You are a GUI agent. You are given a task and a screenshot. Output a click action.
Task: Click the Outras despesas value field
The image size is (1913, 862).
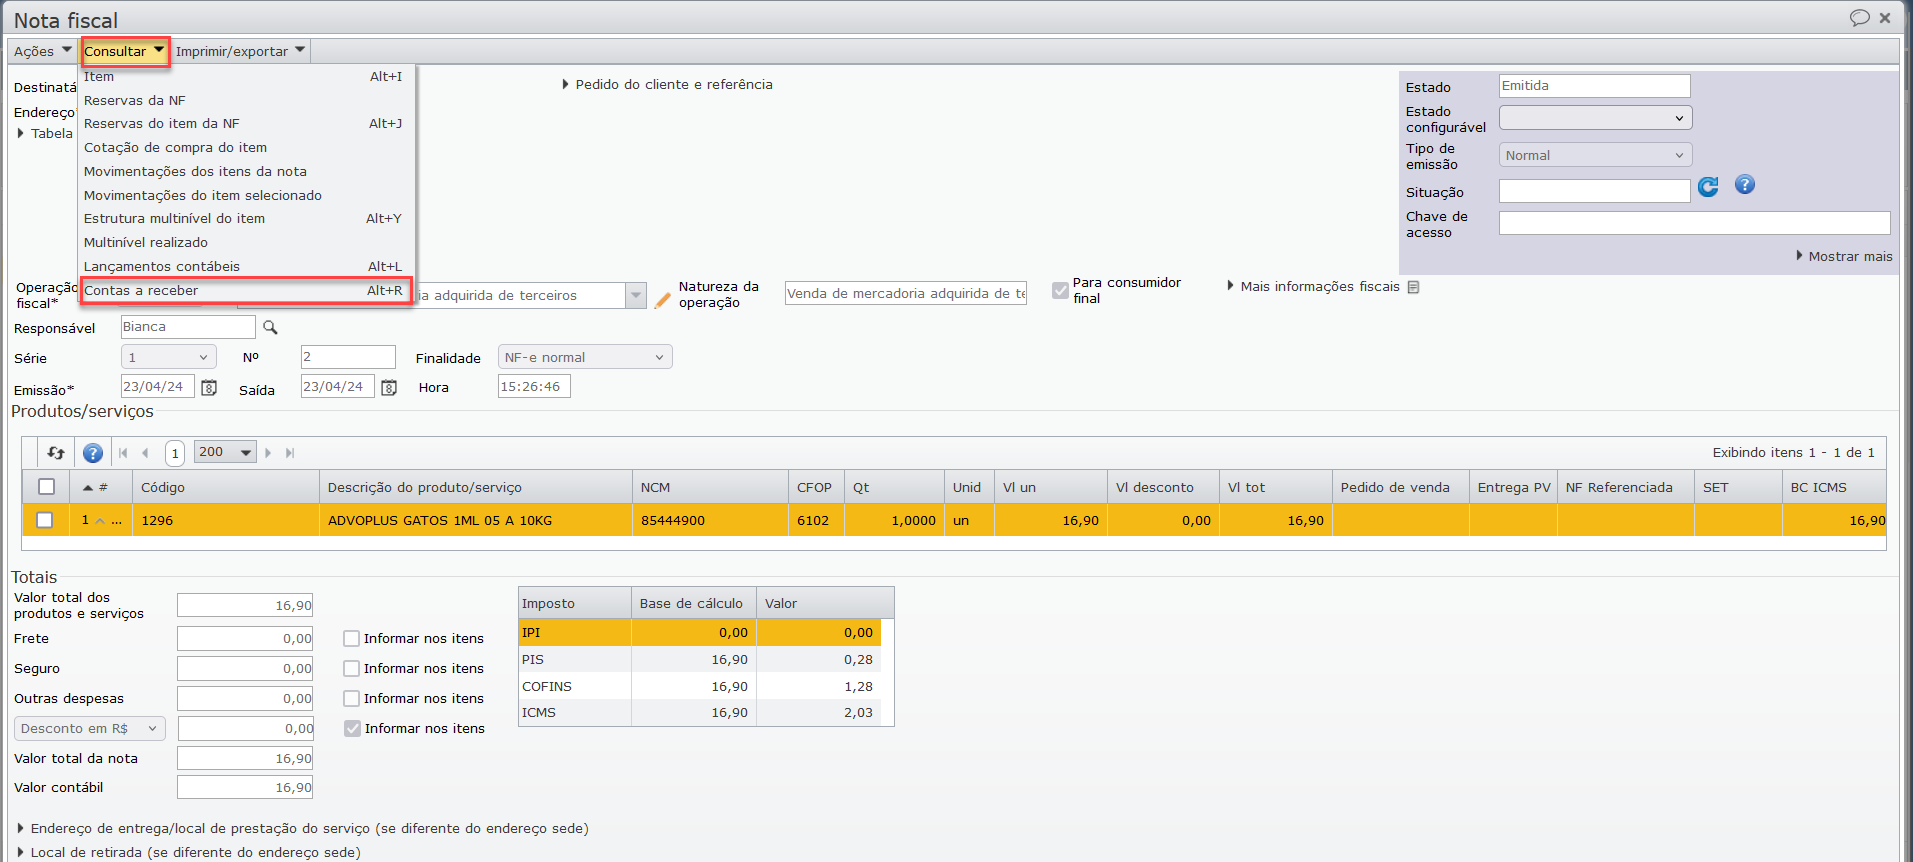pos(245,699)
